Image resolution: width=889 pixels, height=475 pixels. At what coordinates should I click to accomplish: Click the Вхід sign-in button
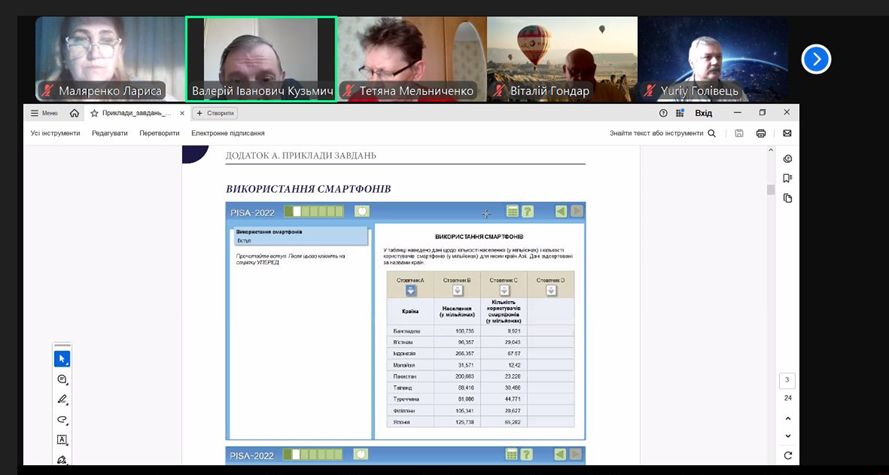tap(703, 113)
